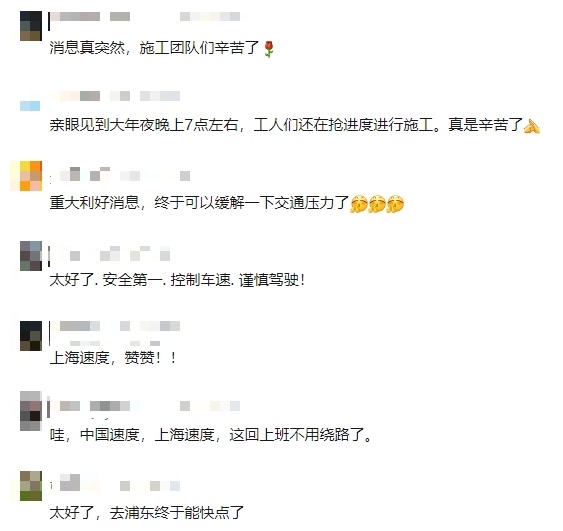563x531 pixels.
Task: Click the comment 哇，中国速度，上海速度
Action: pyautogui.click(x=211, y=435)
